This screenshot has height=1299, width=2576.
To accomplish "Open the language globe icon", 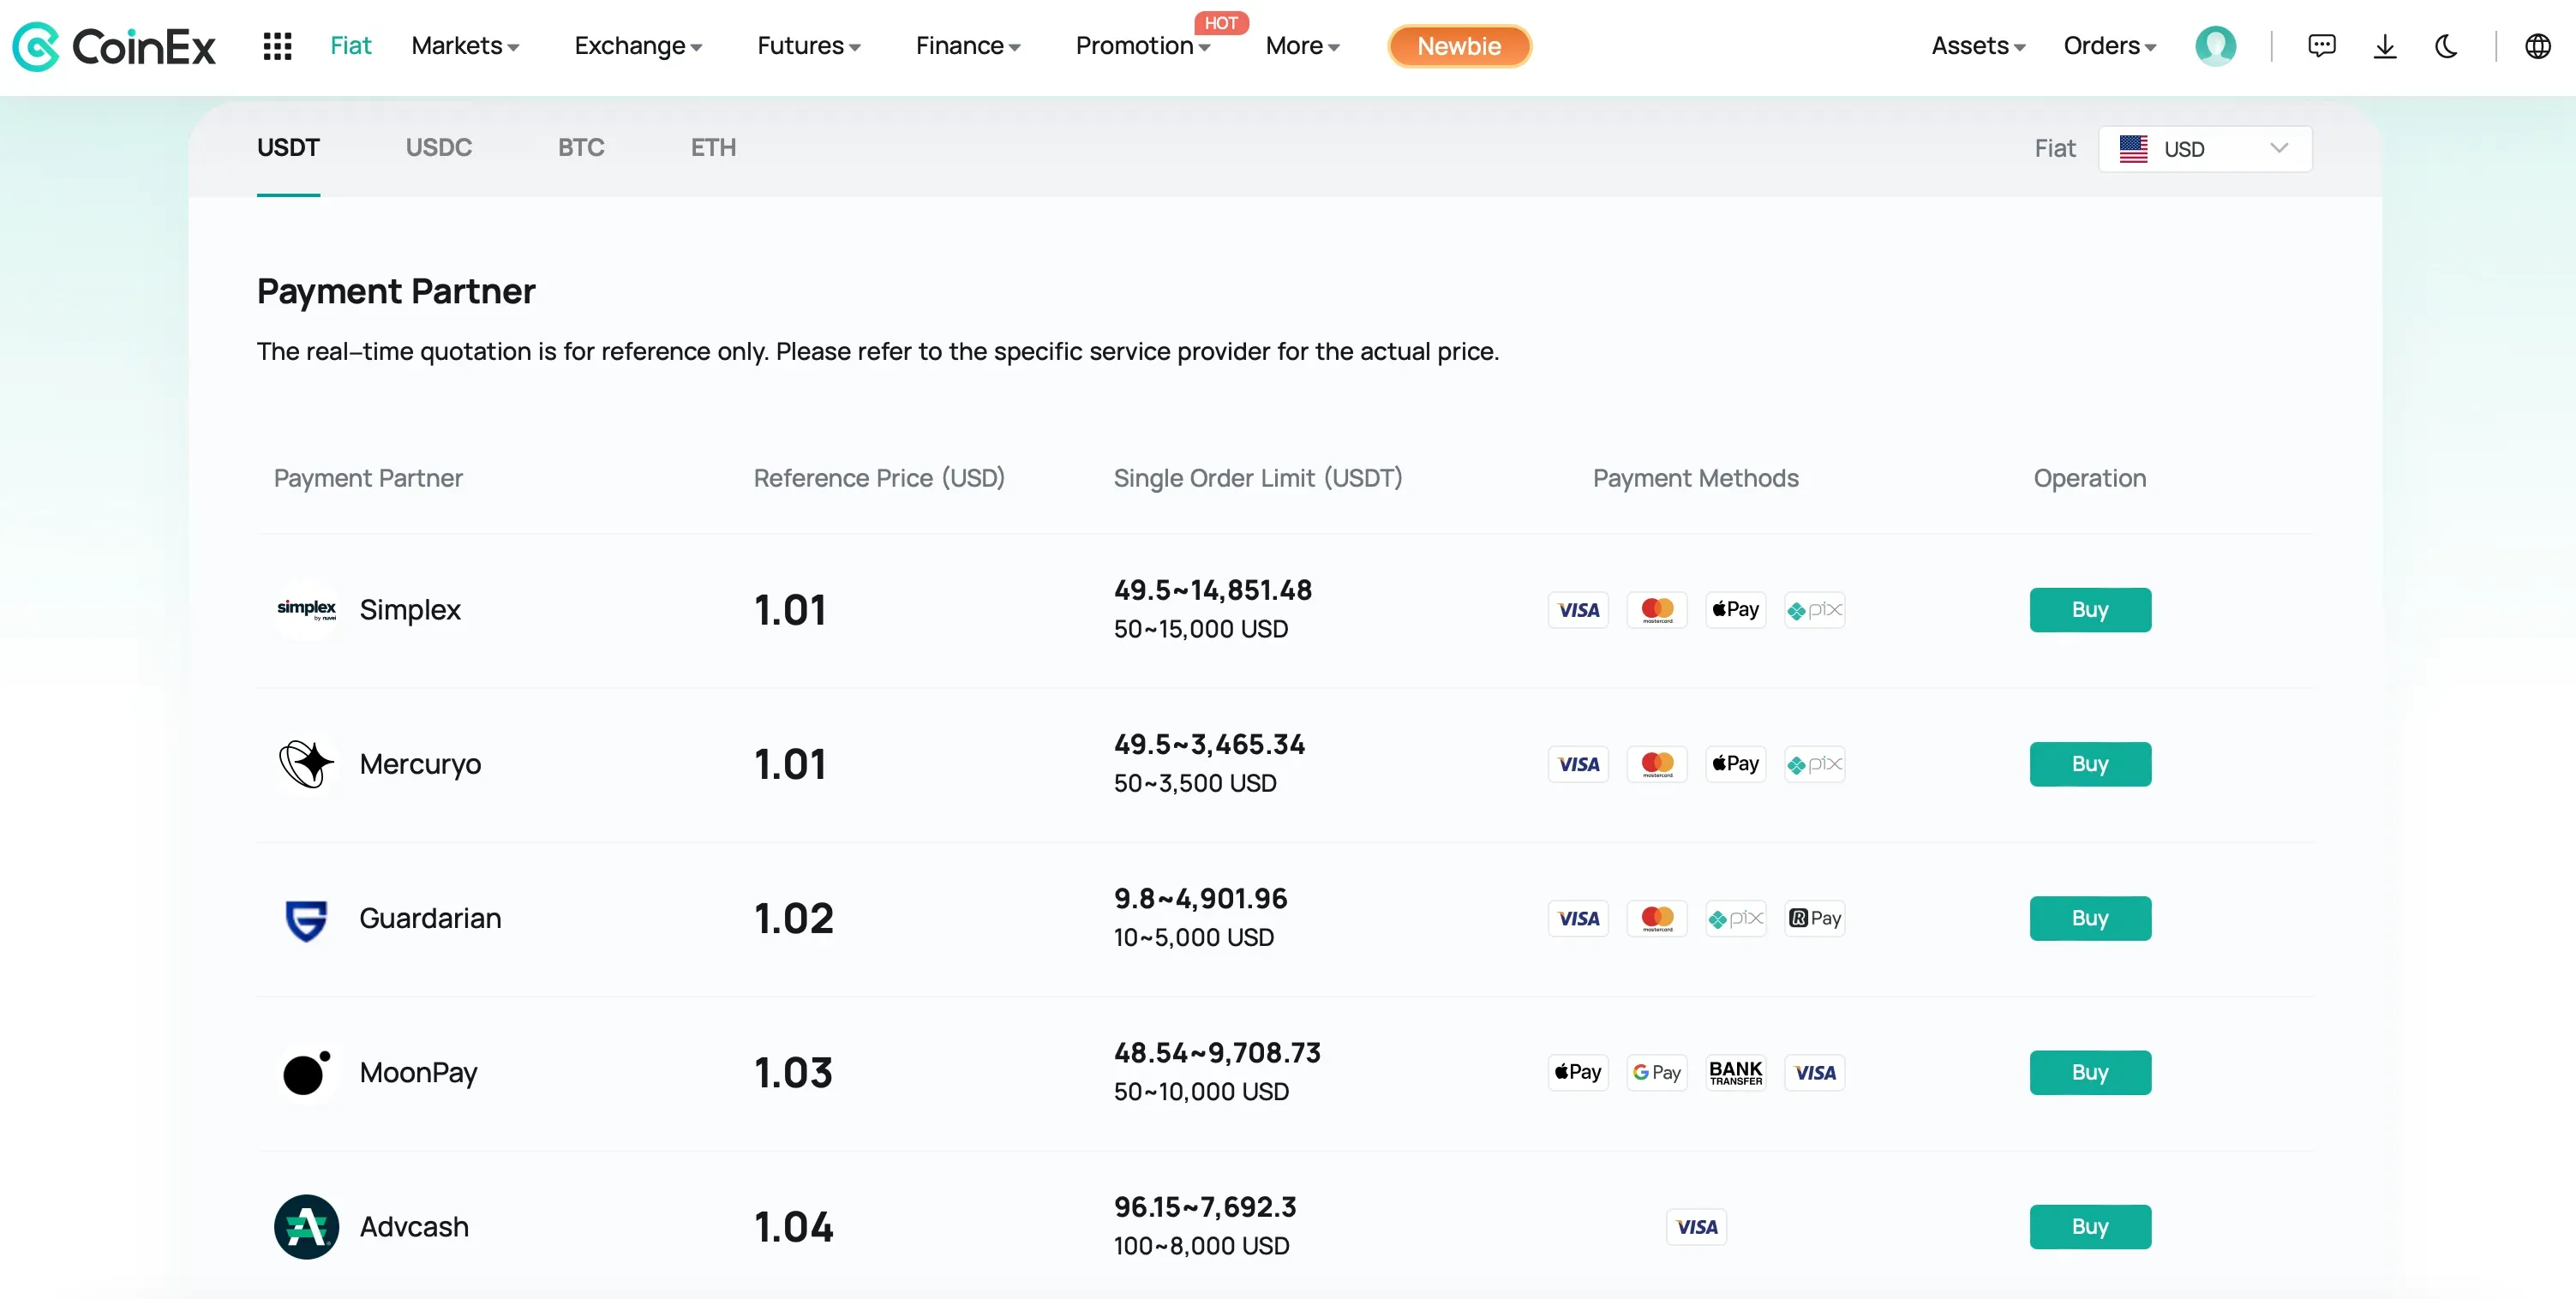I will coord(2538,46).
